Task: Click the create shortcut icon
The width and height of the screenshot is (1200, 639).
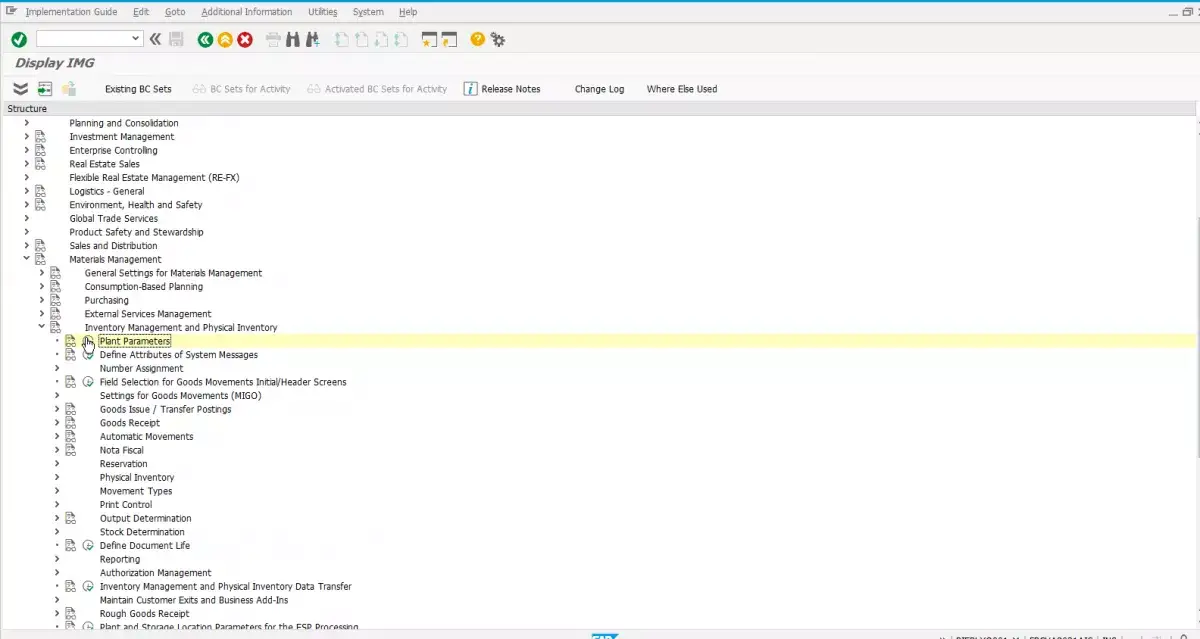Action: pyautogui.click(x=449, y=39)
